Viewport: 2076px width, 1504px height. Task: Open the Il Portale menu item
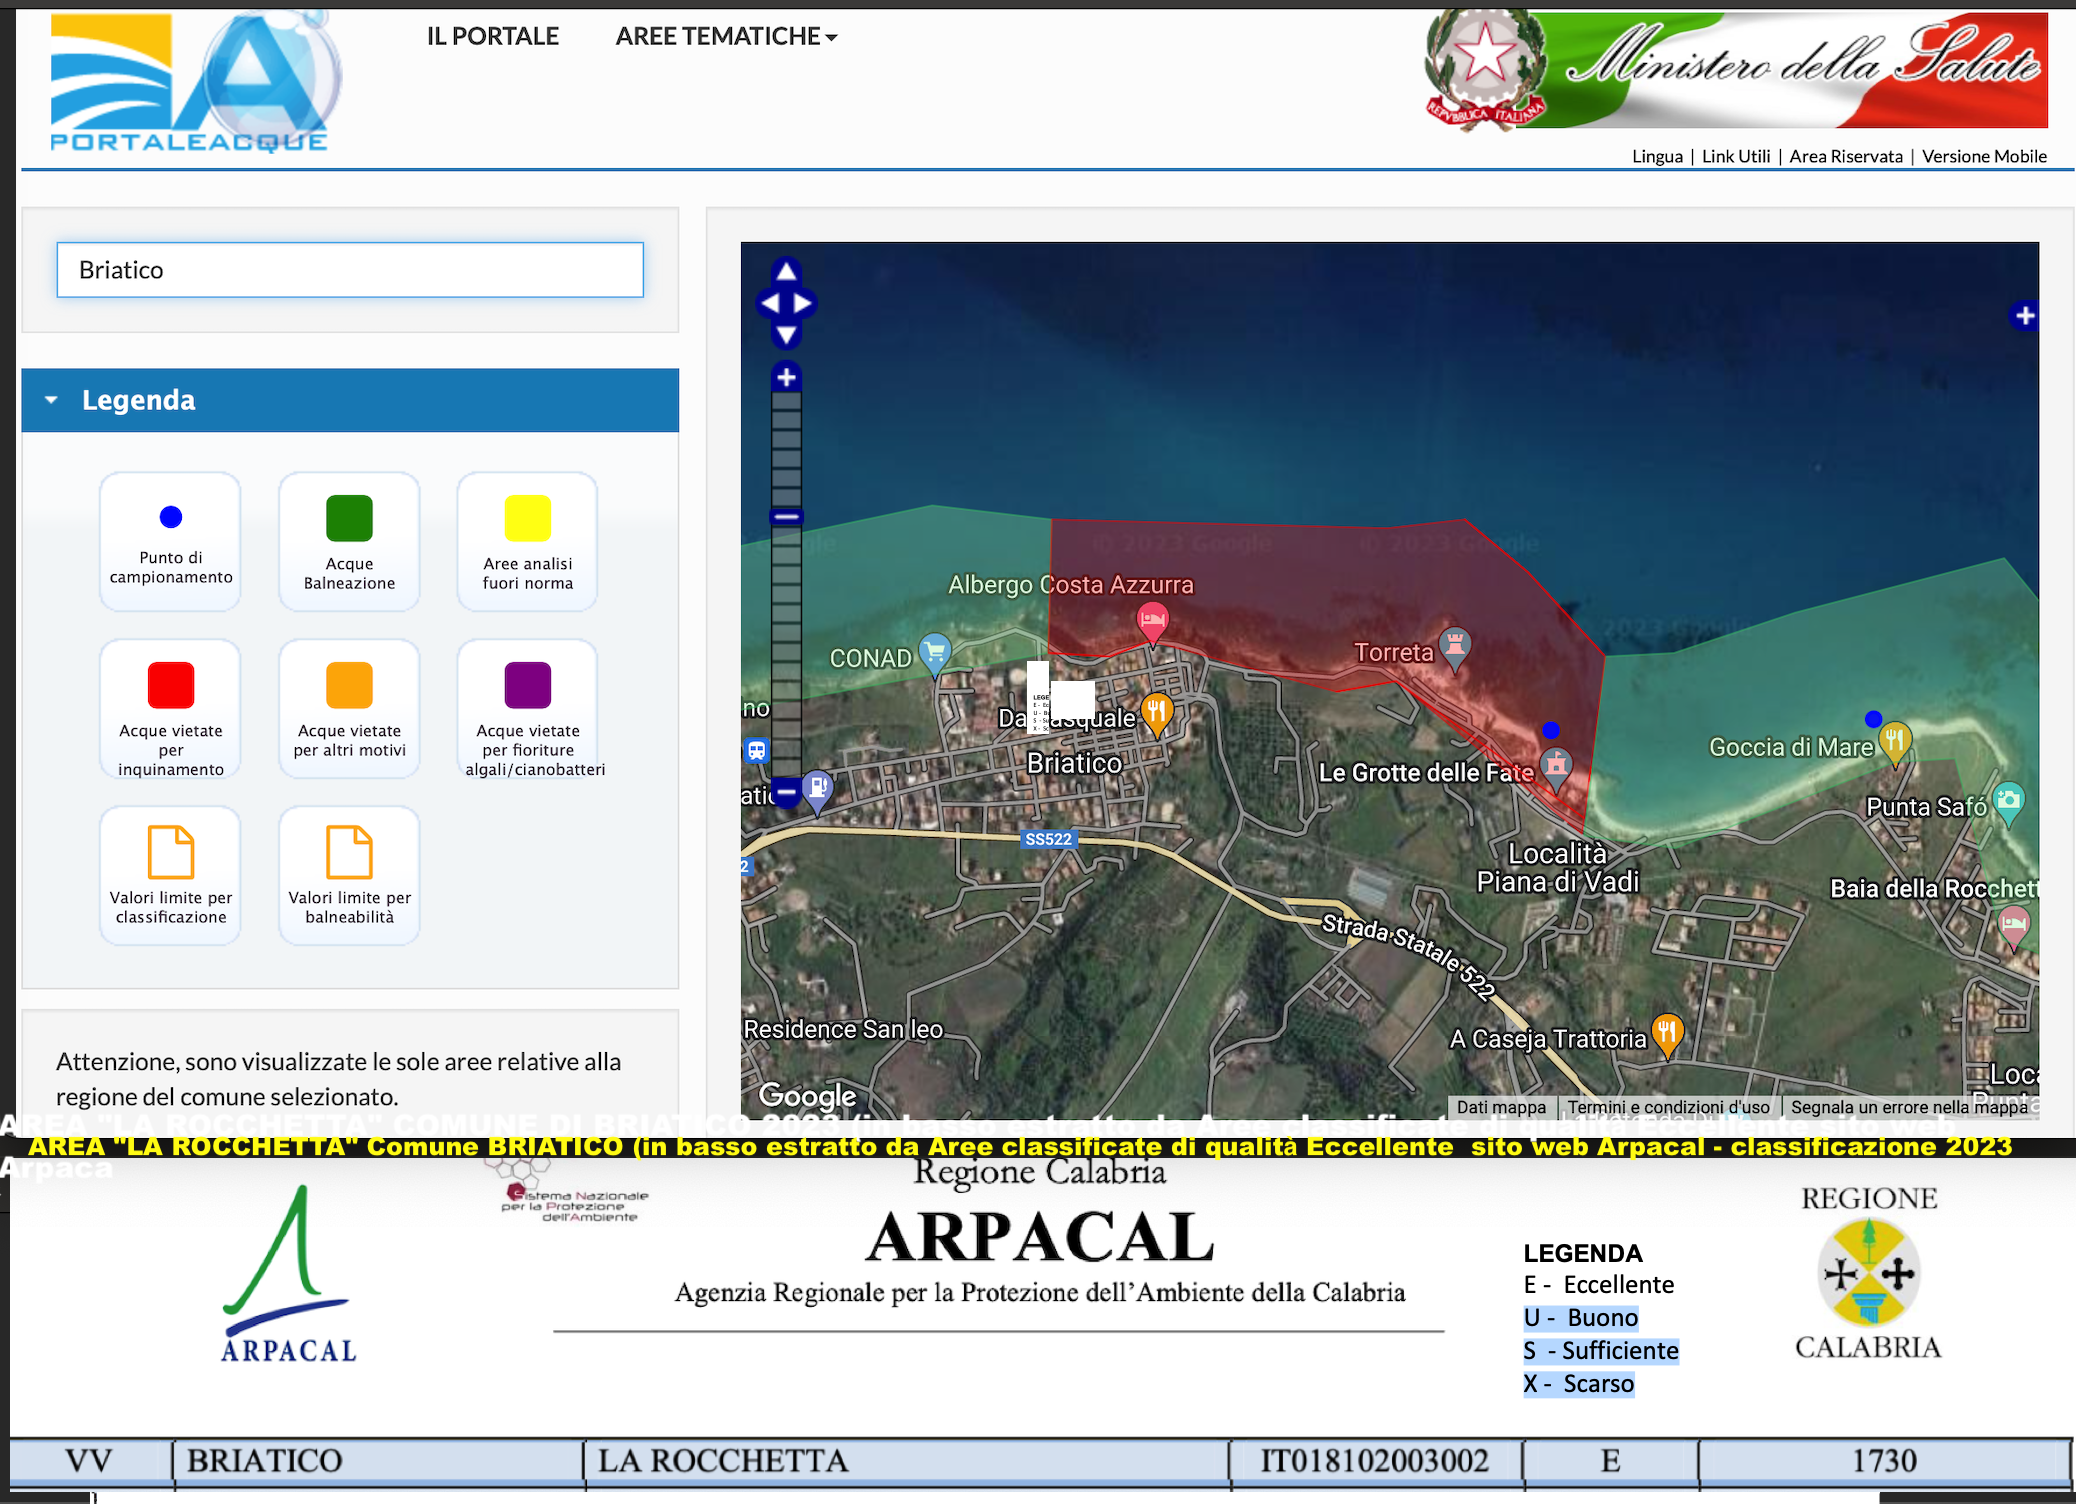(x=492, y=37)
